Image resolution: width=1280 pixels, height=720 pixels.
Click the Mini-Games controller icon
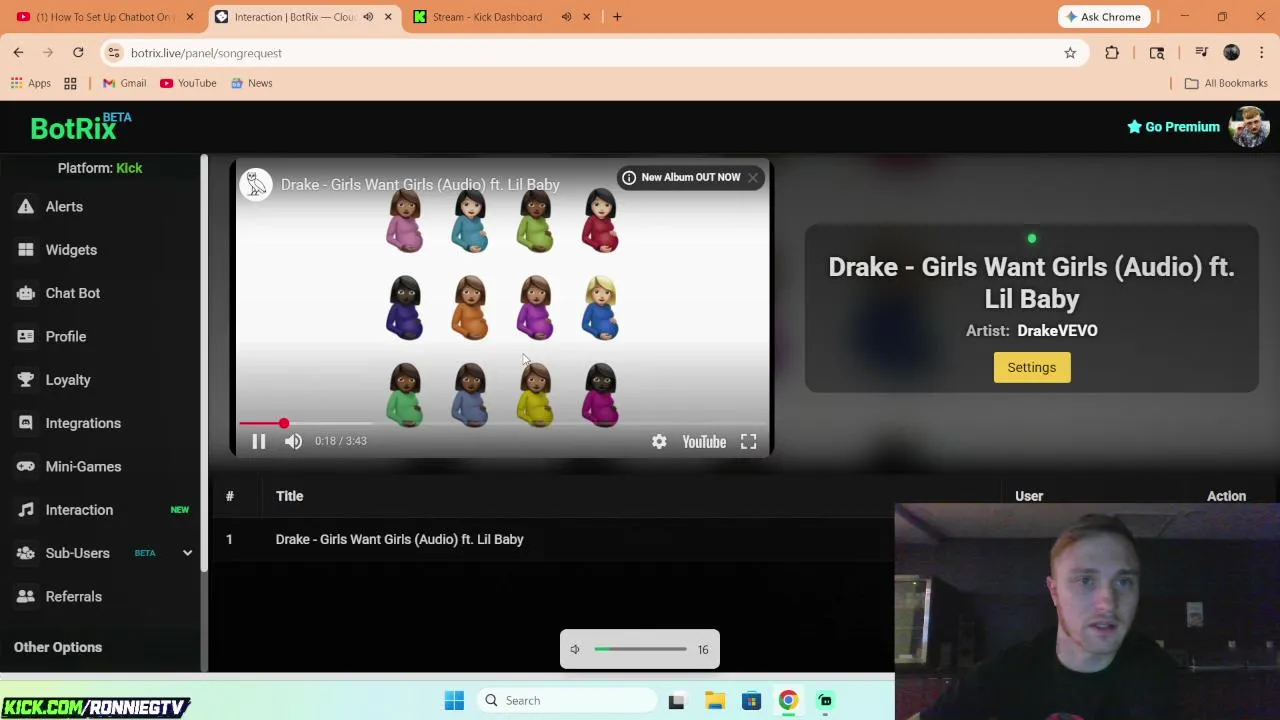pos(25,466)
